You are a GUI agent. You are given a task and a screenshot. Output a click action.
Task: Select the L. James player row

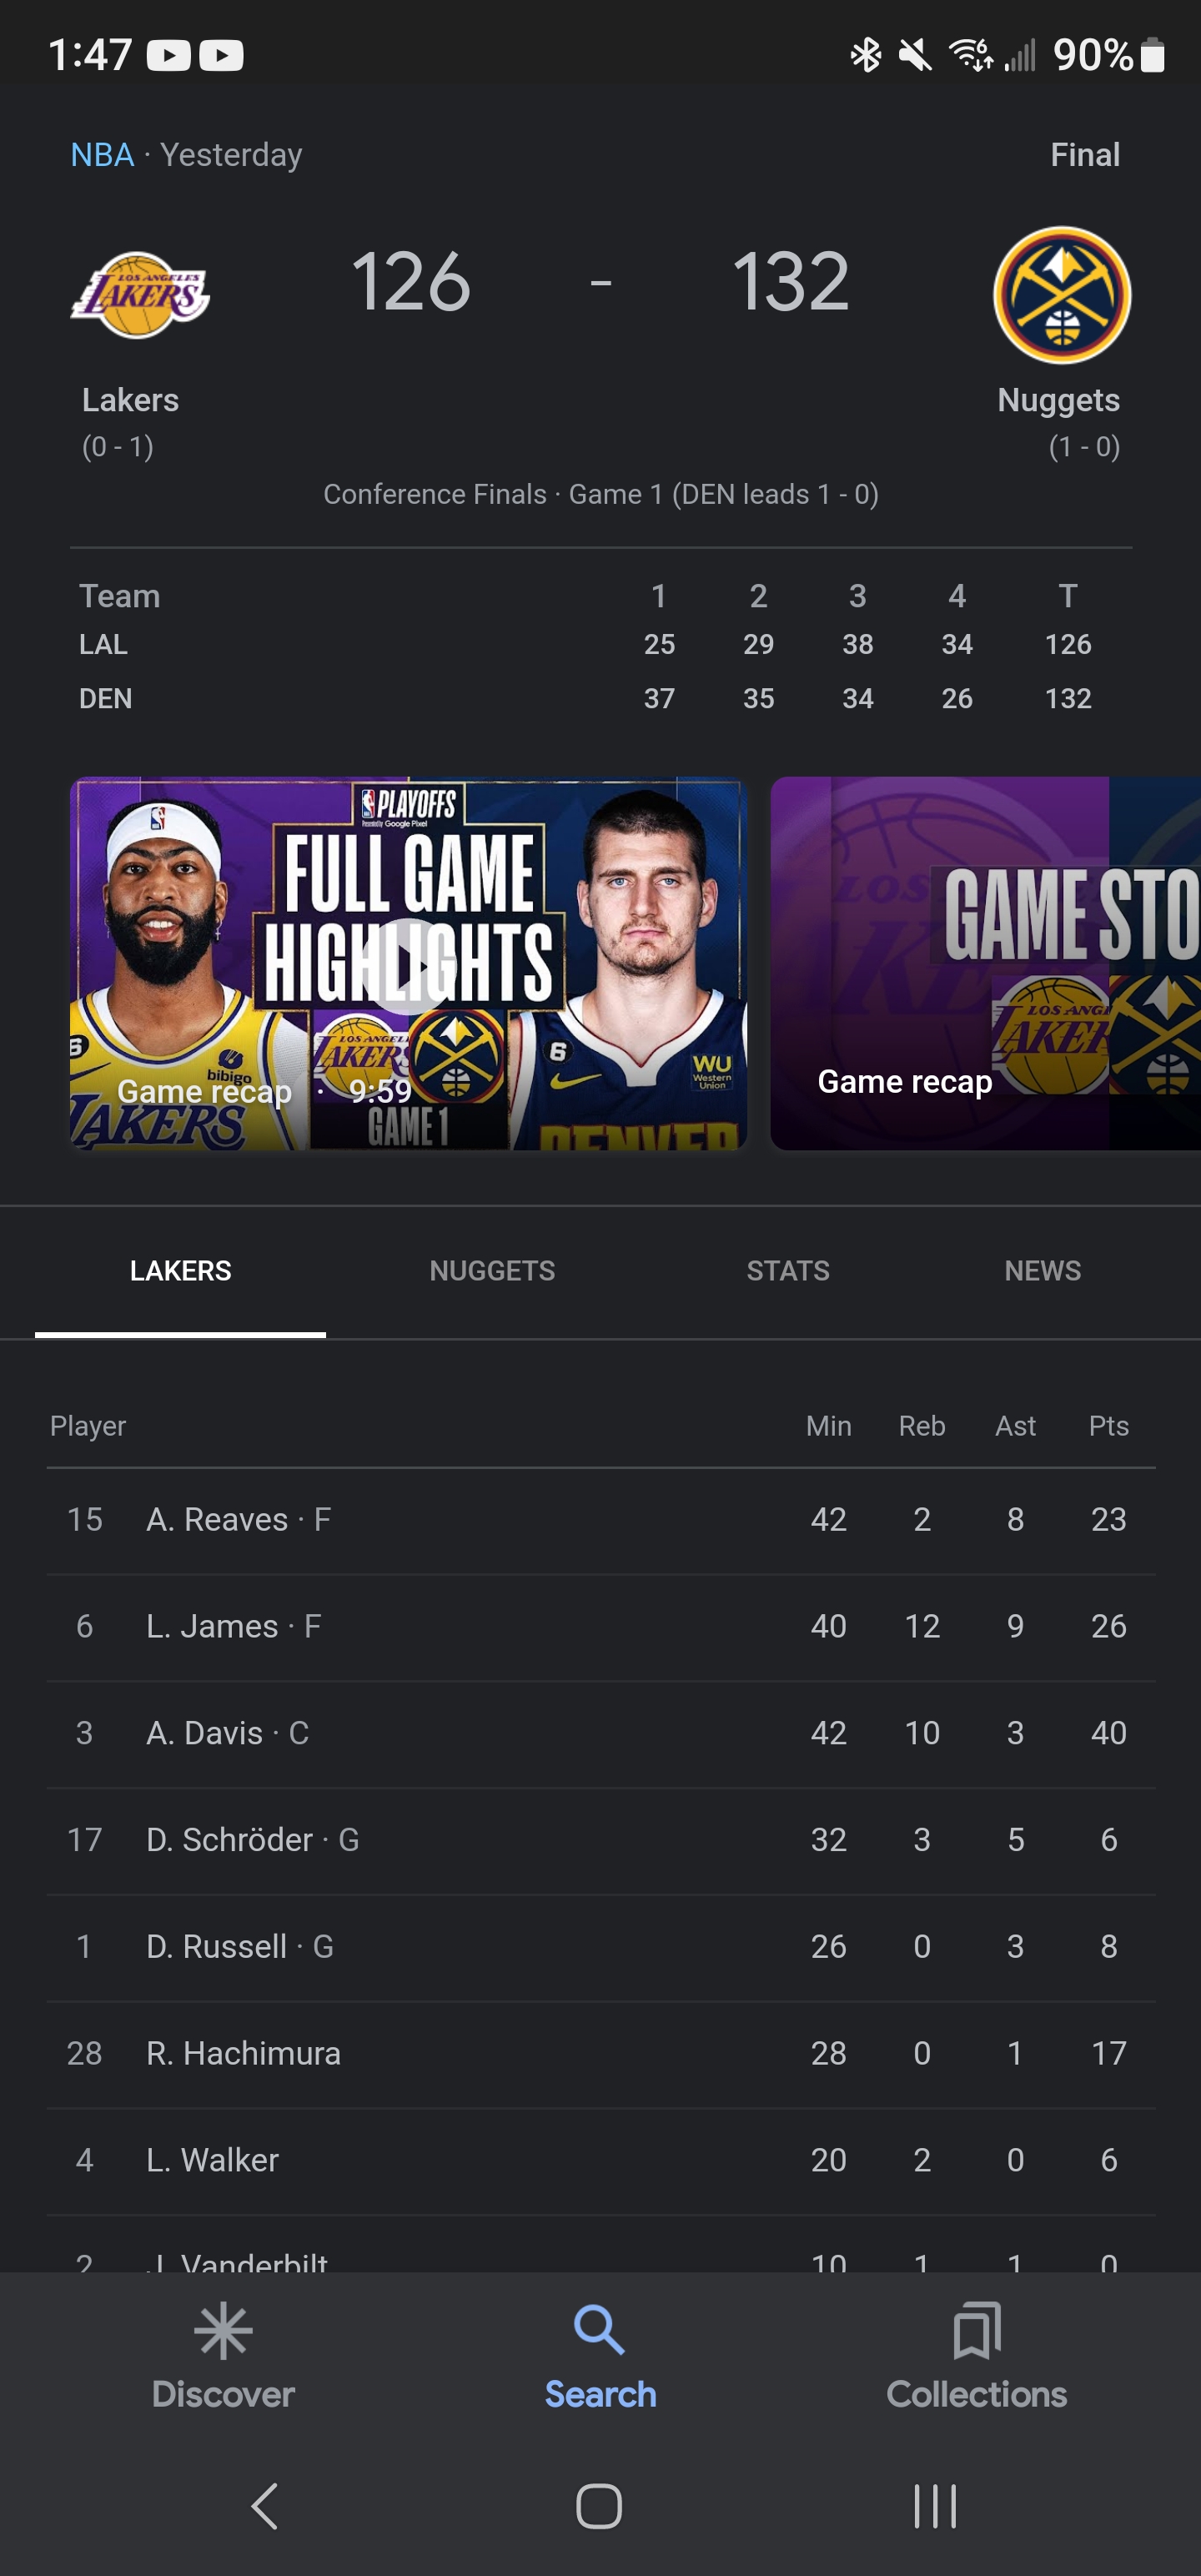pyautogui.click(x=600, y=1627)
